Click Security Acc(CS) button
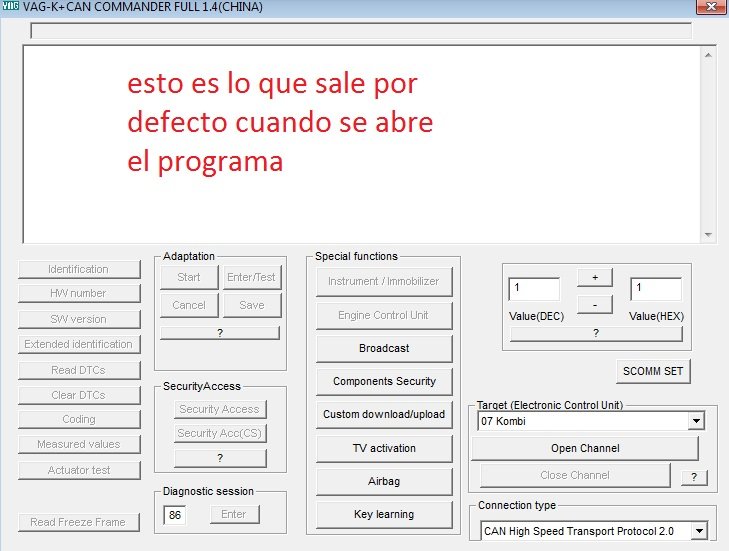Viewport: 729px width, 551px height. [x=220, y=433]
